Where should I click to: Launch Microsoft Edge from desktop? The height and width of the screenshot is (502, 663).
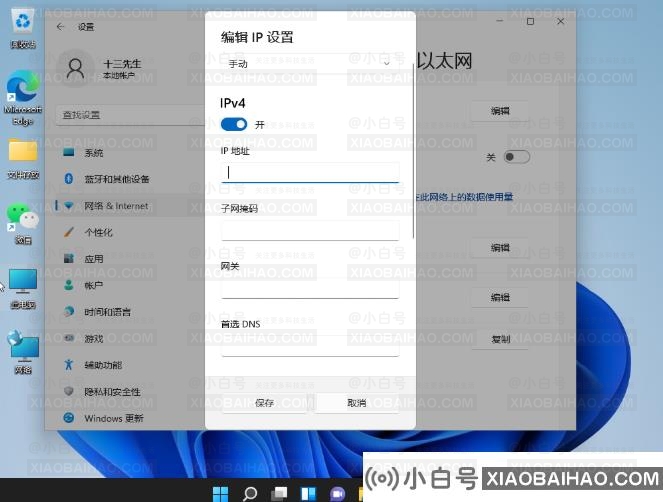point(22,98)
